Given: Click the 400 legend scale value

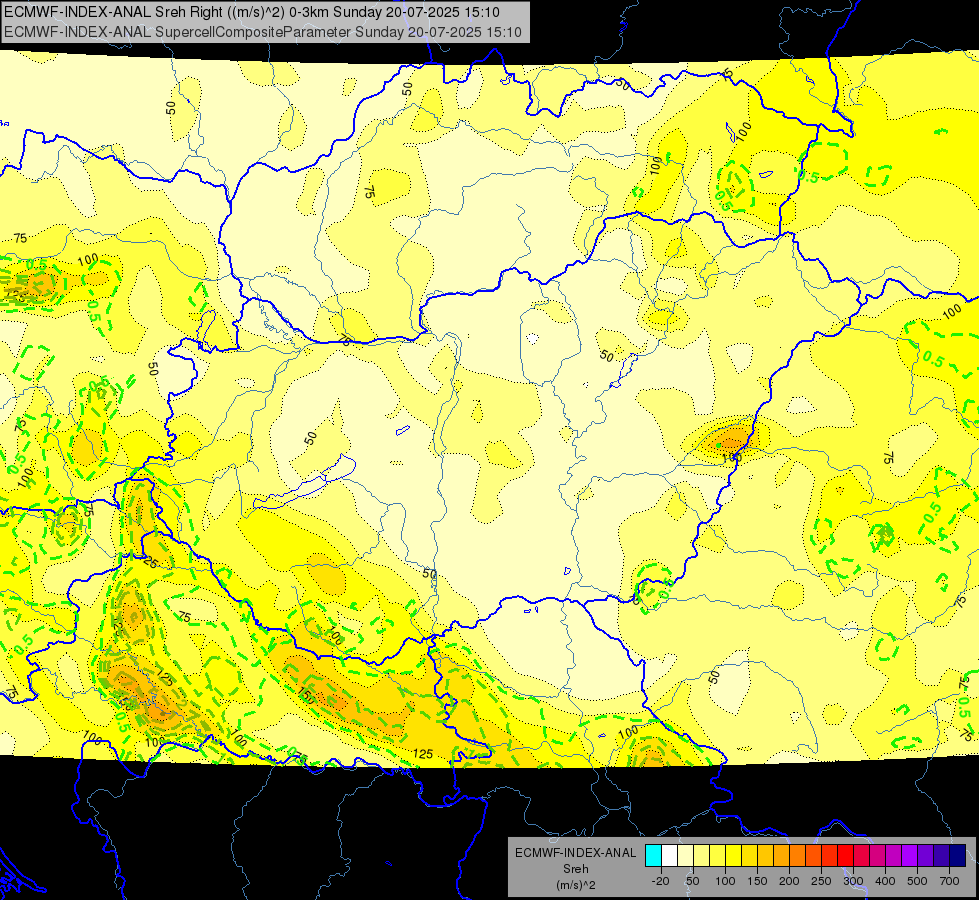Looking at the screenshot, I should click(x=885, y=881).
